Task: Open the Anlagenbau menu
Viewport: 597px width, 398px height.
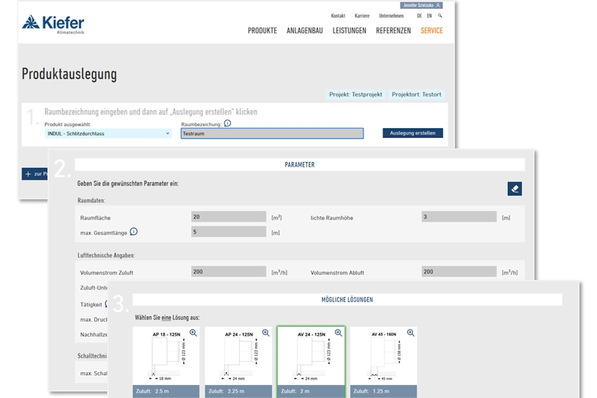Action: pos(305,30)
